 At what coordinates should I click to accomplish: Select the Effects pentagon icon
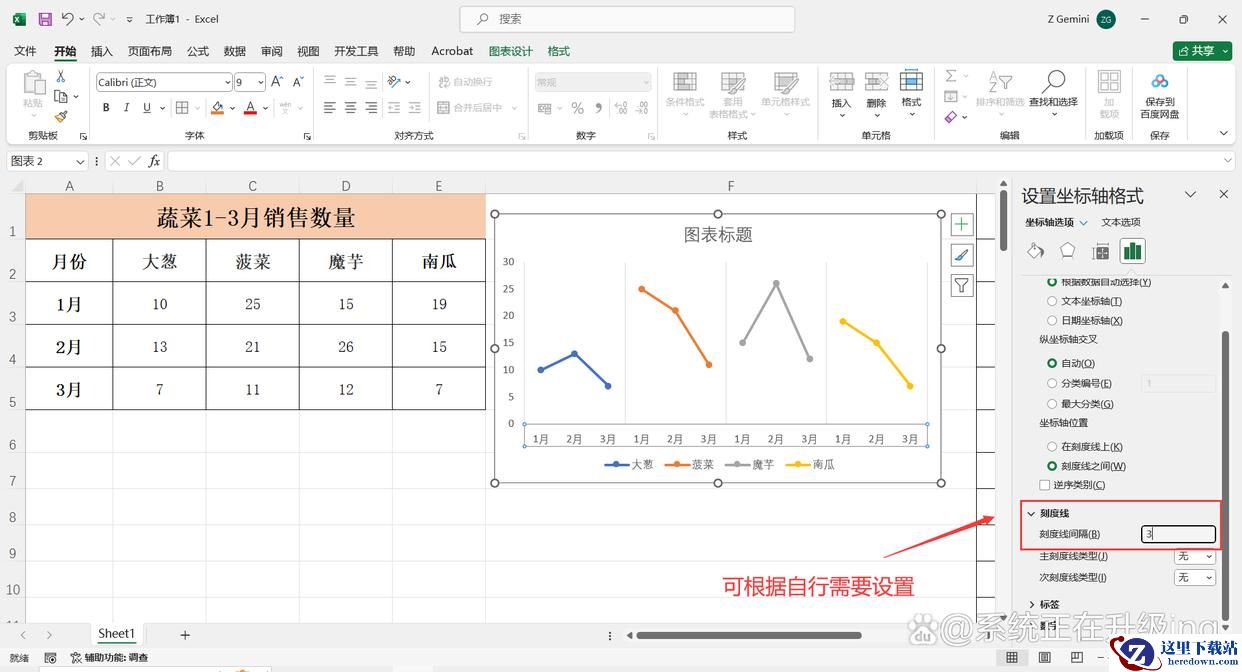click(x=1068, y=251)
